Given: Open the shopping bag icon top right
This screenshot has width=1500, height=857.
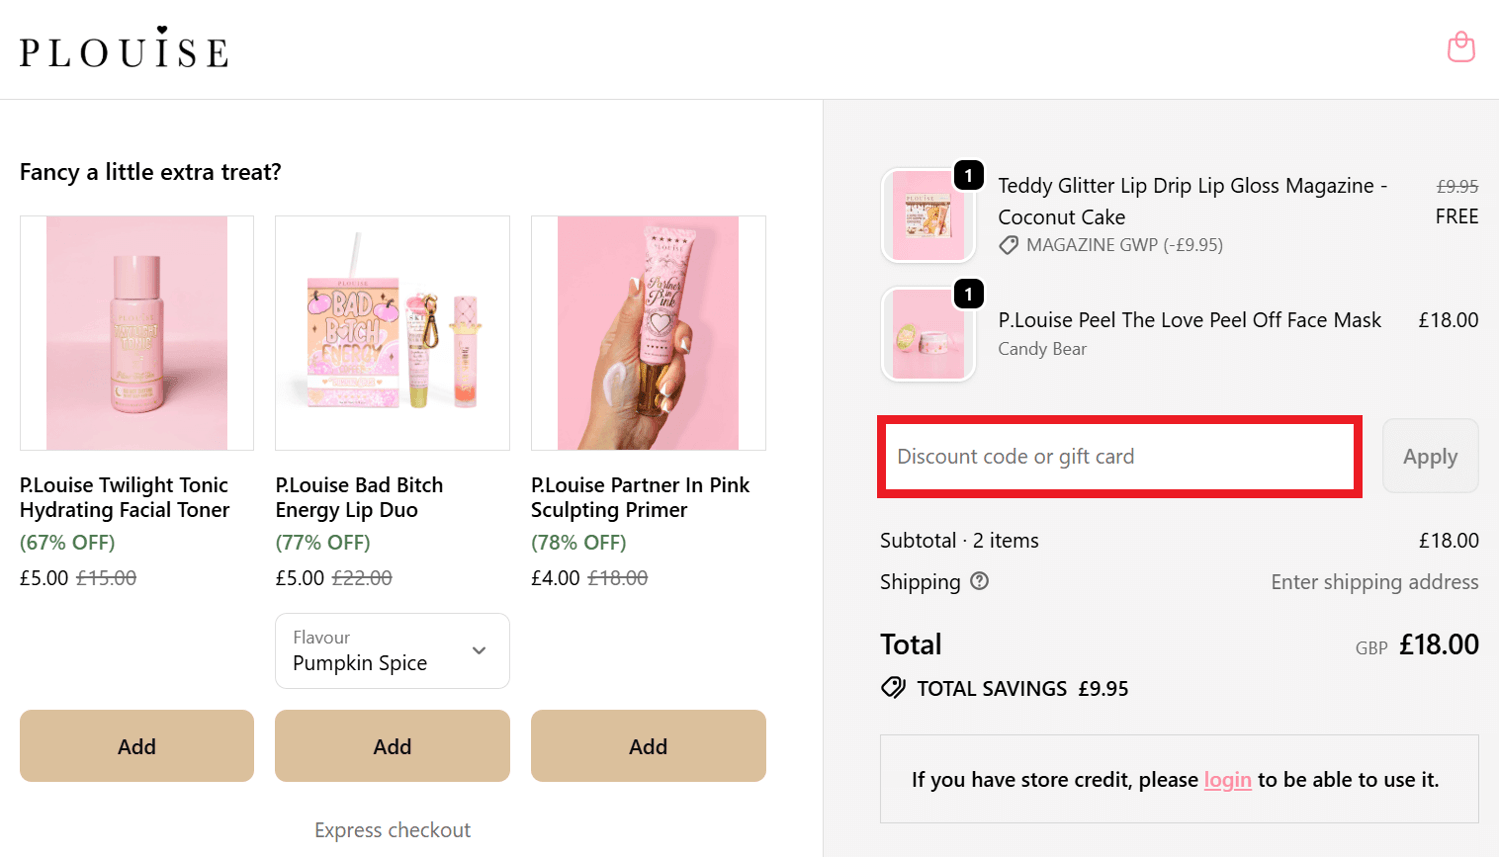Looking at the screenshot, I should coord(1461,46).
